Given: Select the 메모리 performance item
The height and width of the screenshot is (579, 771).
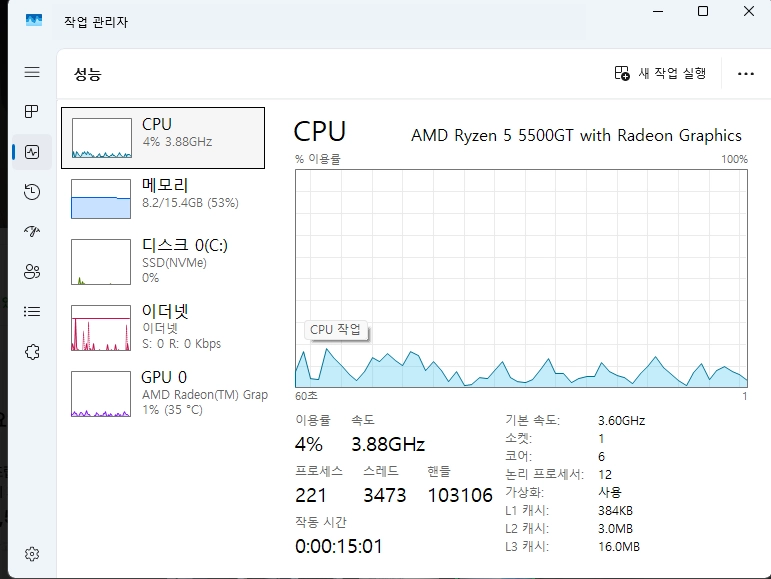Looking at the screenshot, I should 163,199.
